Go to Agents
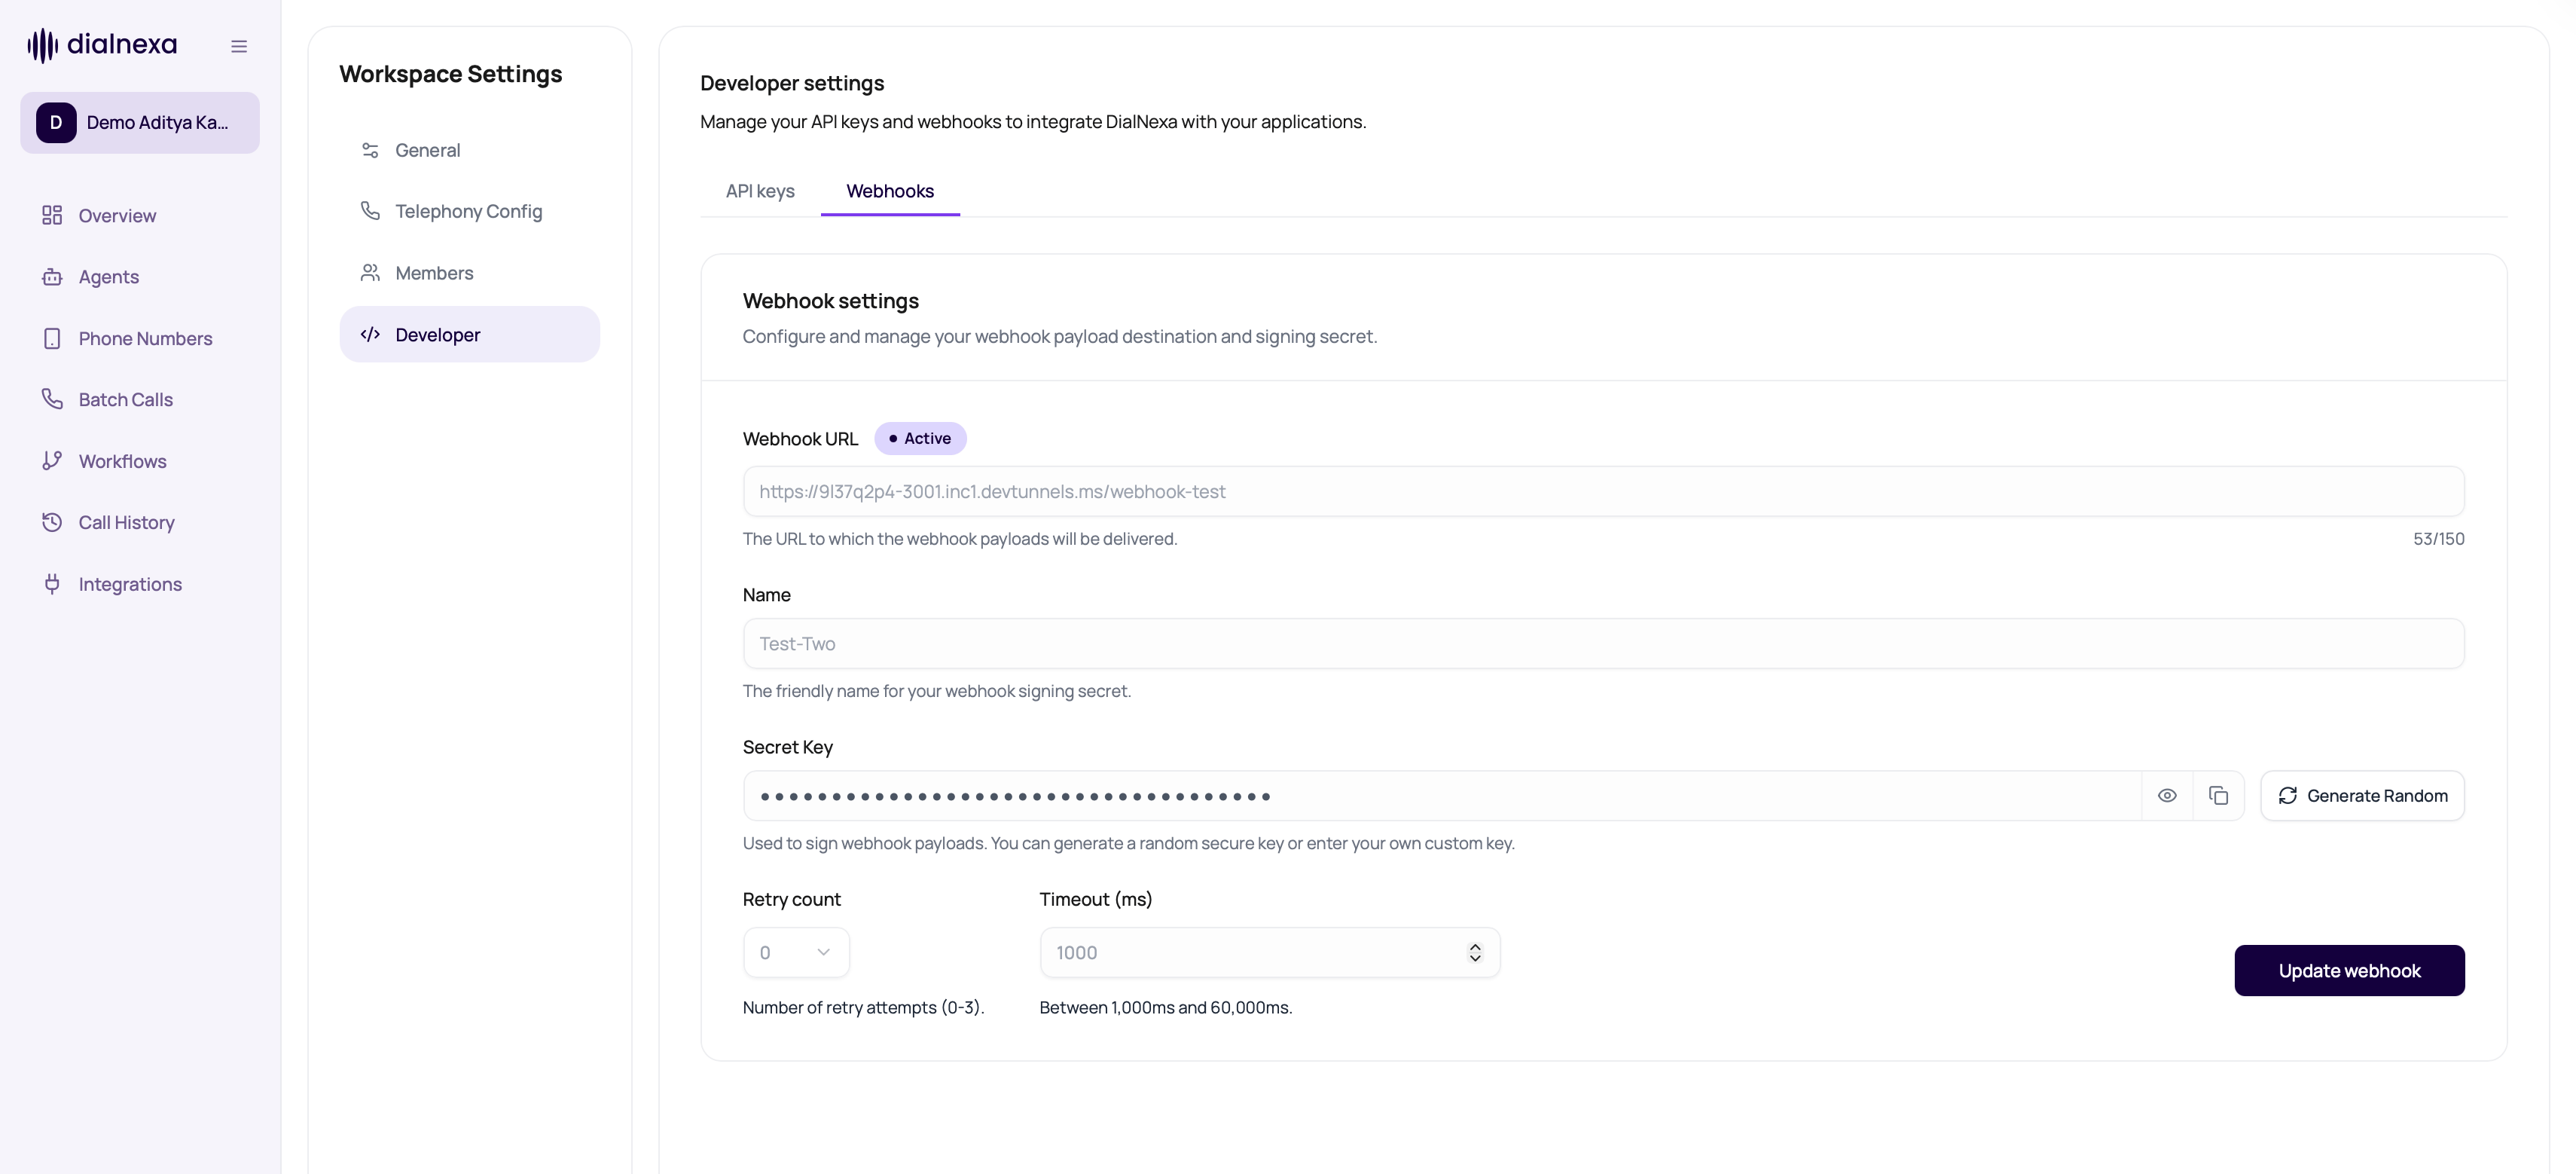2576x1174 pixels. pyautogui.click(x=140, y=277)
